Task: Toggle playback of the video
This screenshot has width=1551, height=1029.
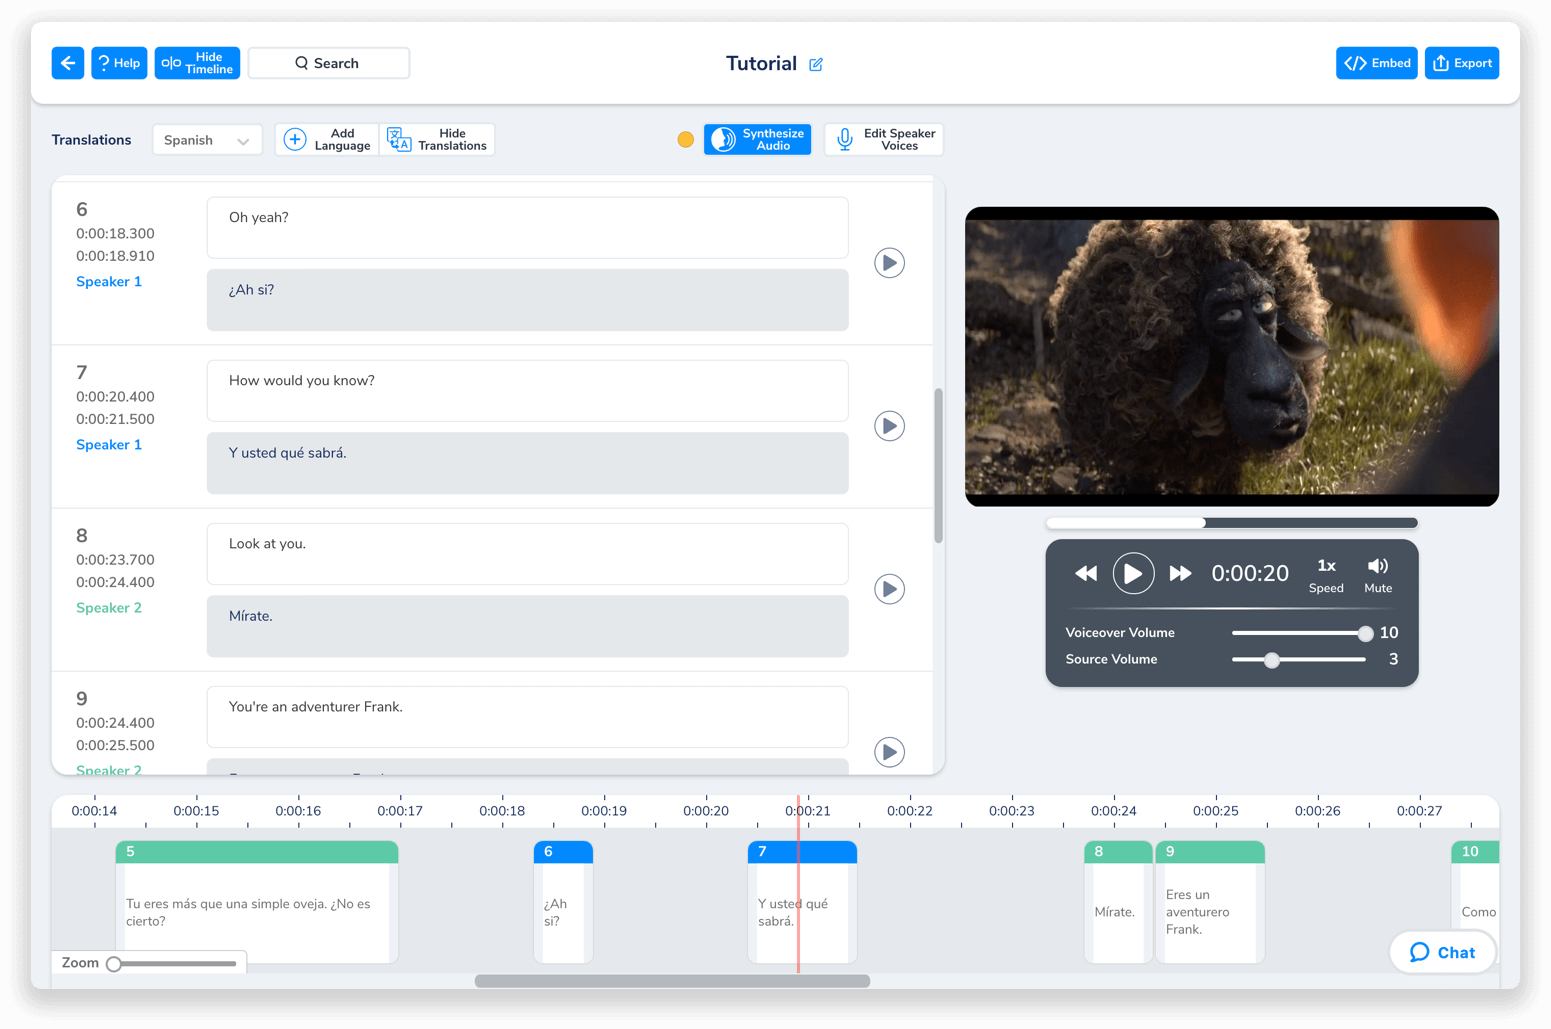Action: pyautogui.click(x=1133, y=573)
